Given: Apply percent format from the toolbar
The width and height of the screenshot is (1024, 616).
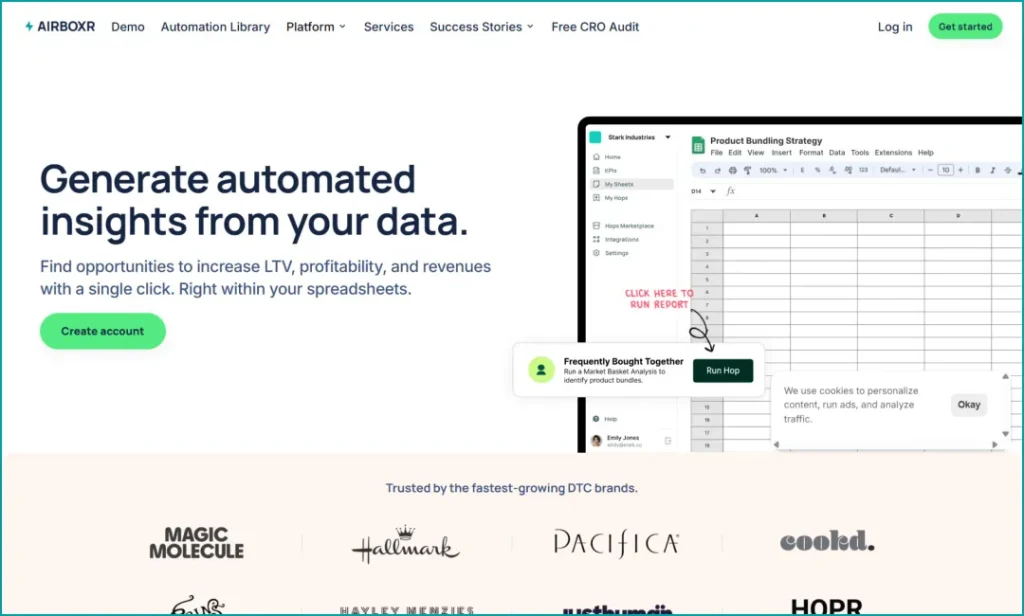Looking at the screenshot, I should click(817, 170).
